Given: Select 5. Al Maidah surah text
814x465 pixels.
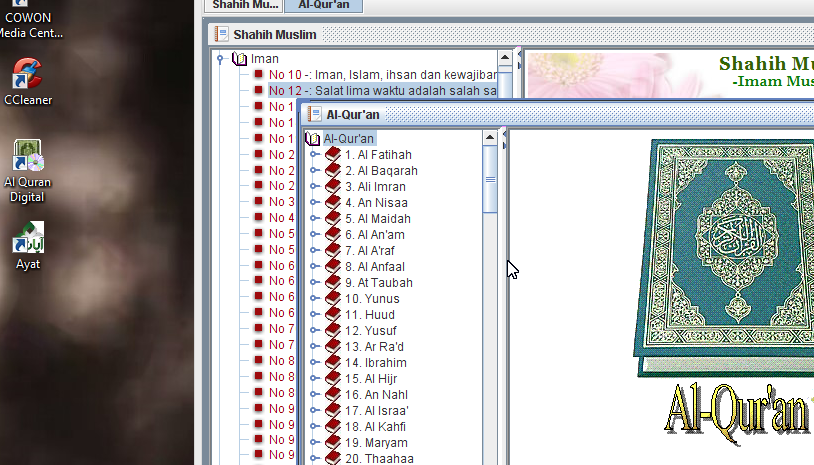Looking at the screenshot, I should (x=378, y=219).
